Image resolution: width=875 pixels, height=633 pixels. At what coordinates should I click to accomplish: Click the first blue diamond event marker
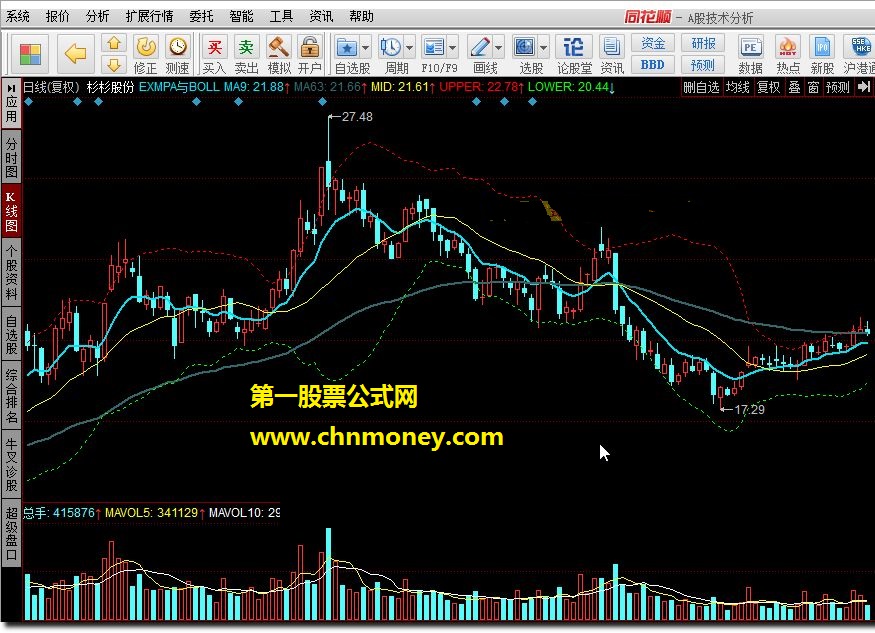(28, 102)
